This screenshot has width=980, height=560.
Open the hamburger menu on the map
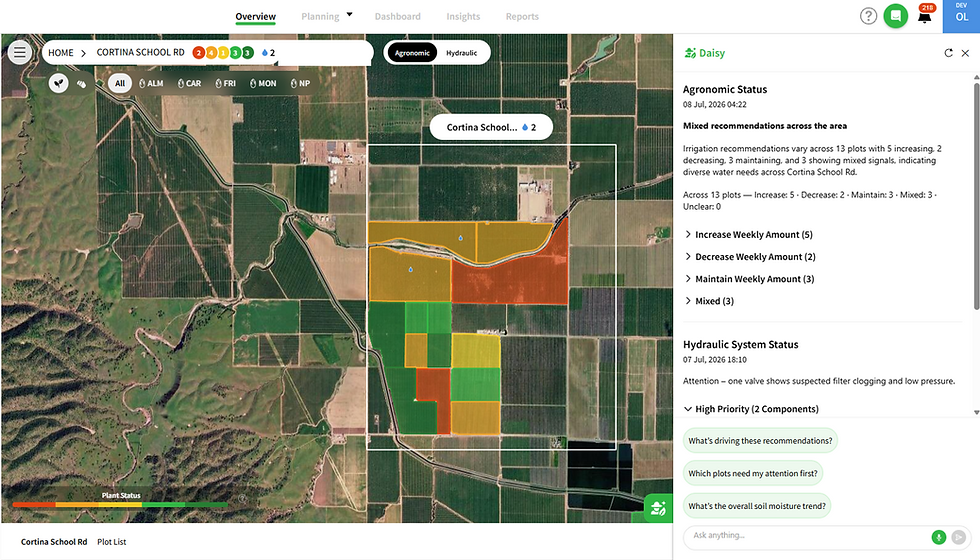(x=20, y=52)
